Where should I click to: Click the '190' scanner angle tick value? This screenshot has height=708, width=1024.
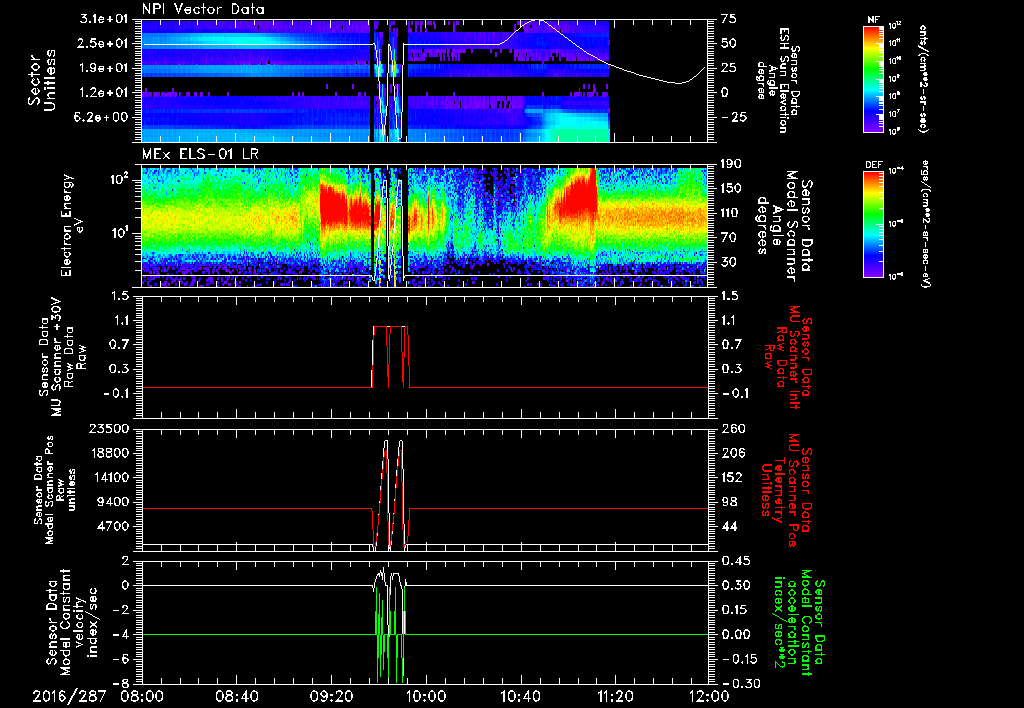click(731, 164)
